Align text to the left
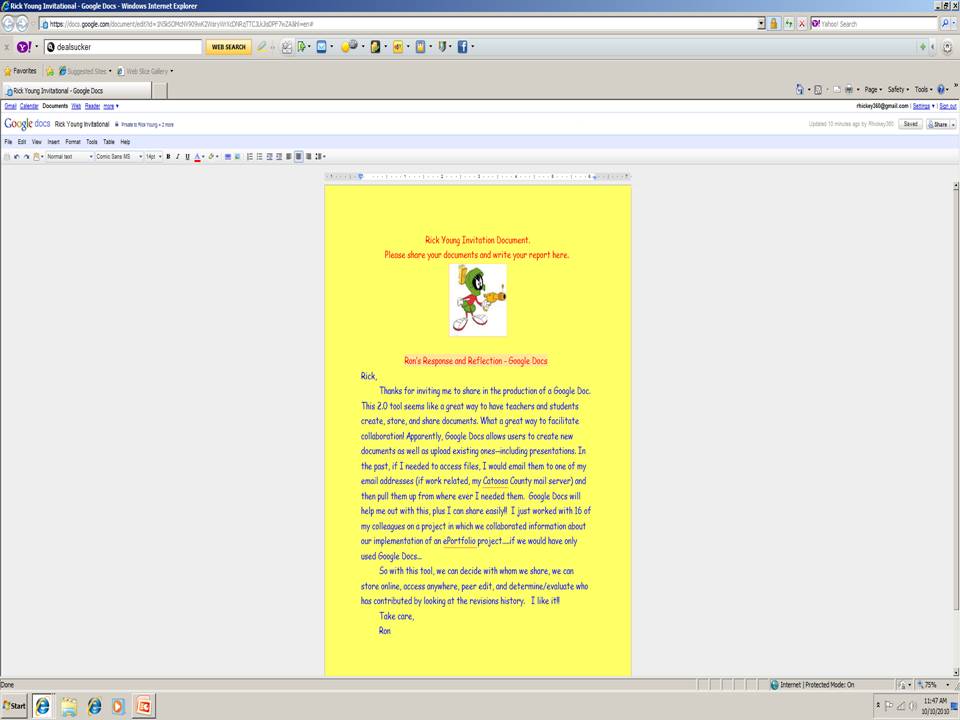960x720 pixels. (289, 157)
